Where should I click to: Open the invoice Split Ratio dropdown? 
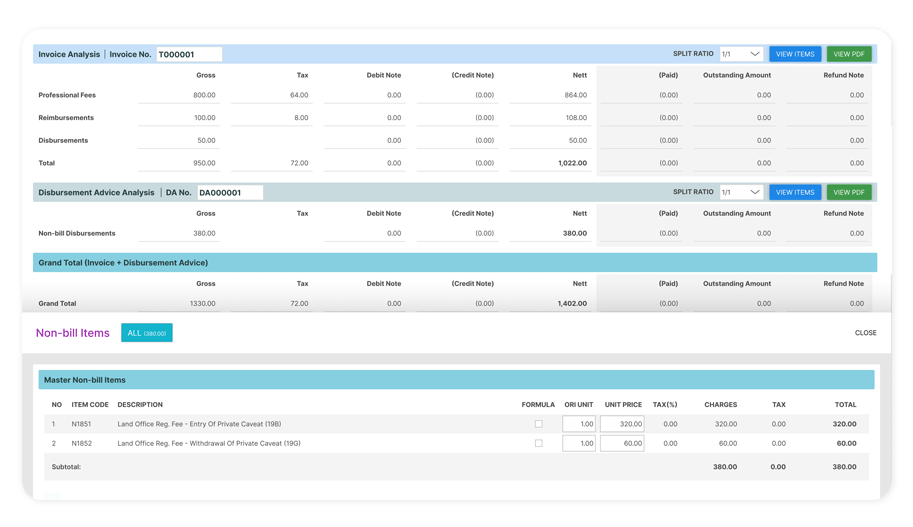coord(741,54)
